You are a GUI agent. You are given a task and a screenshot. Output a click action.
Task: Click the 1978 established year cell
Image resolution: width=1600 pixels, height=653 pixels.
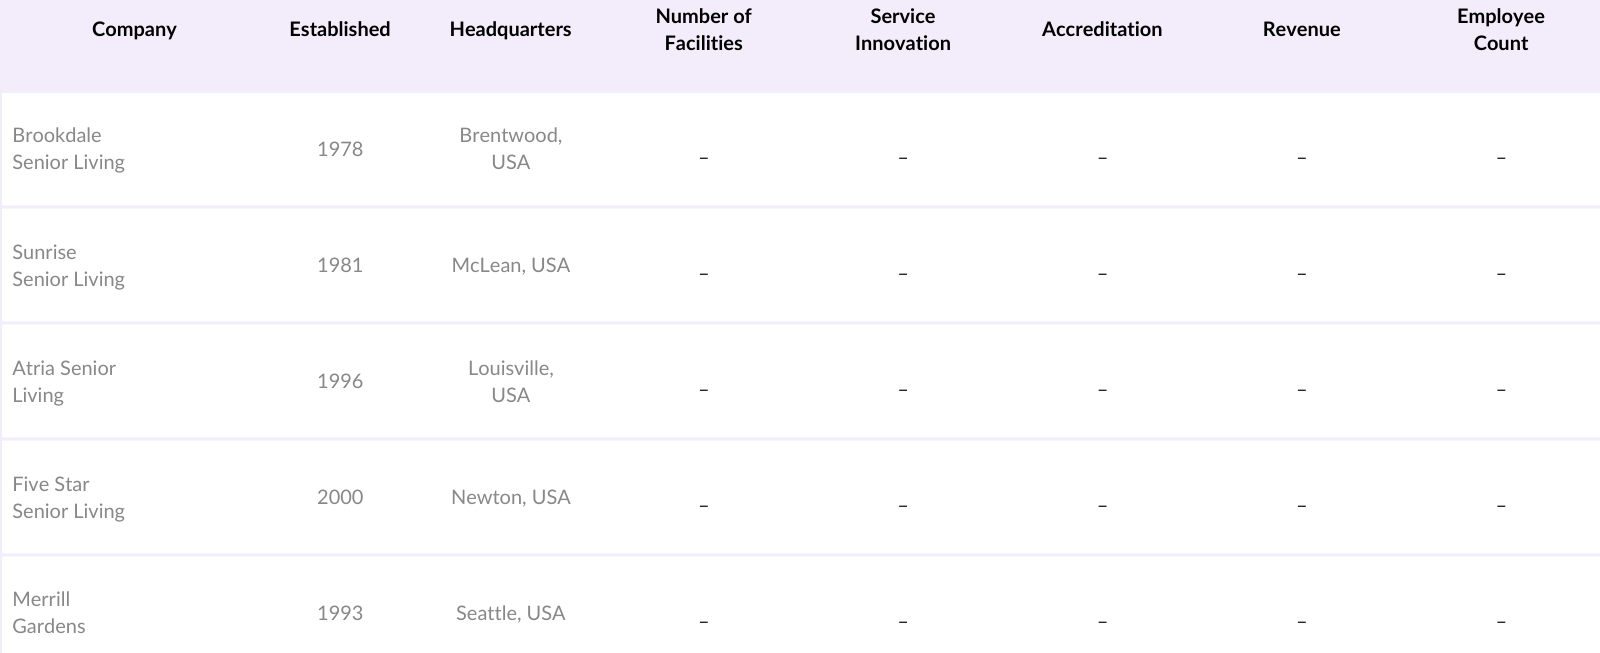[x=340, y=149]
